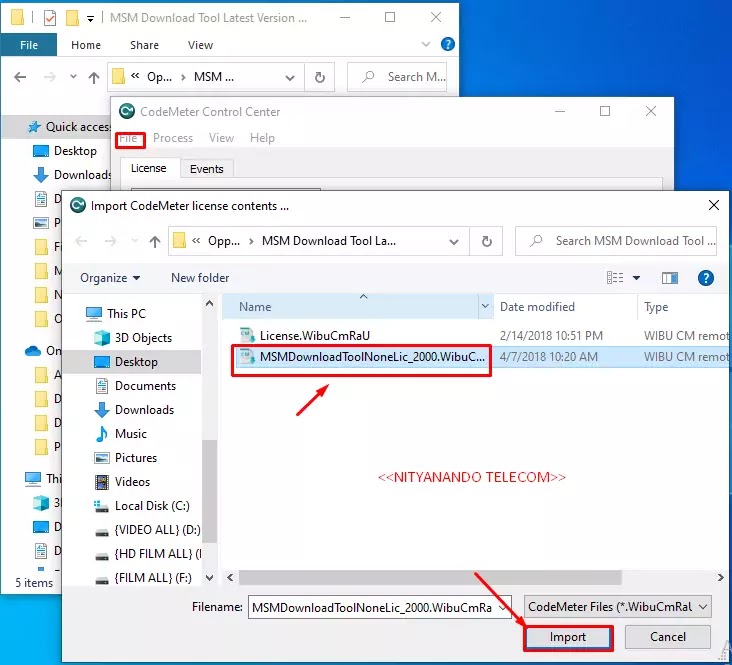Open CodeMeter Help menu
Viewport: 732px width, 665px height.
click(262, 138)
